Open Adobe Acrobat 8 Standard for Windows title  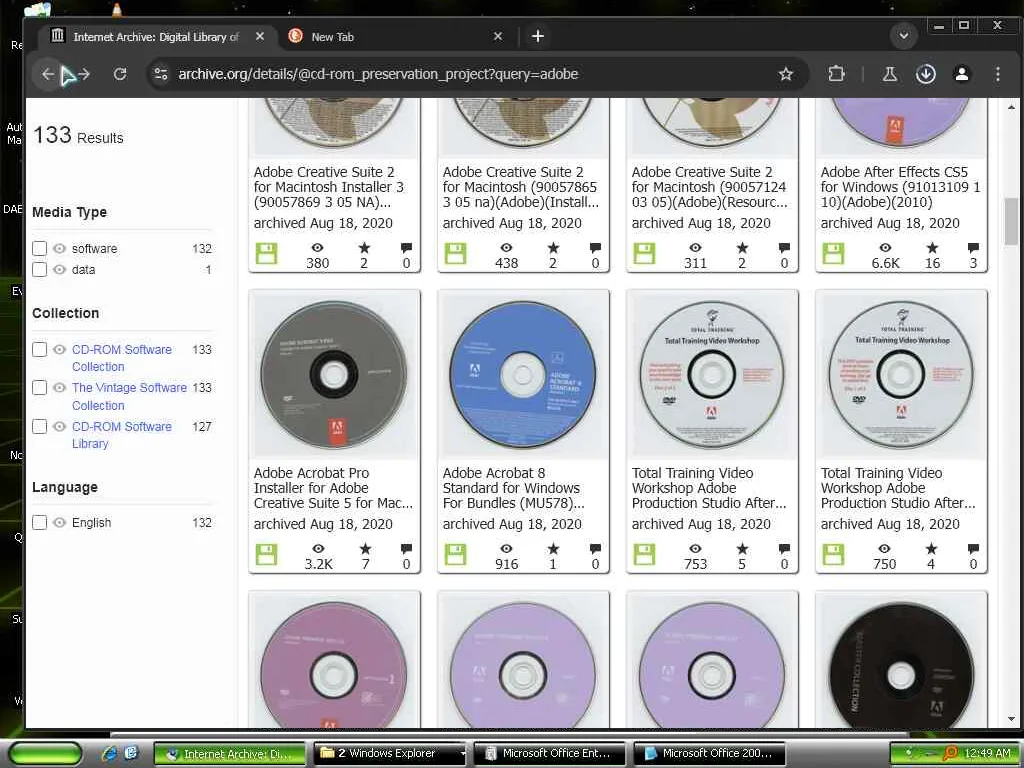coord(513,488)
